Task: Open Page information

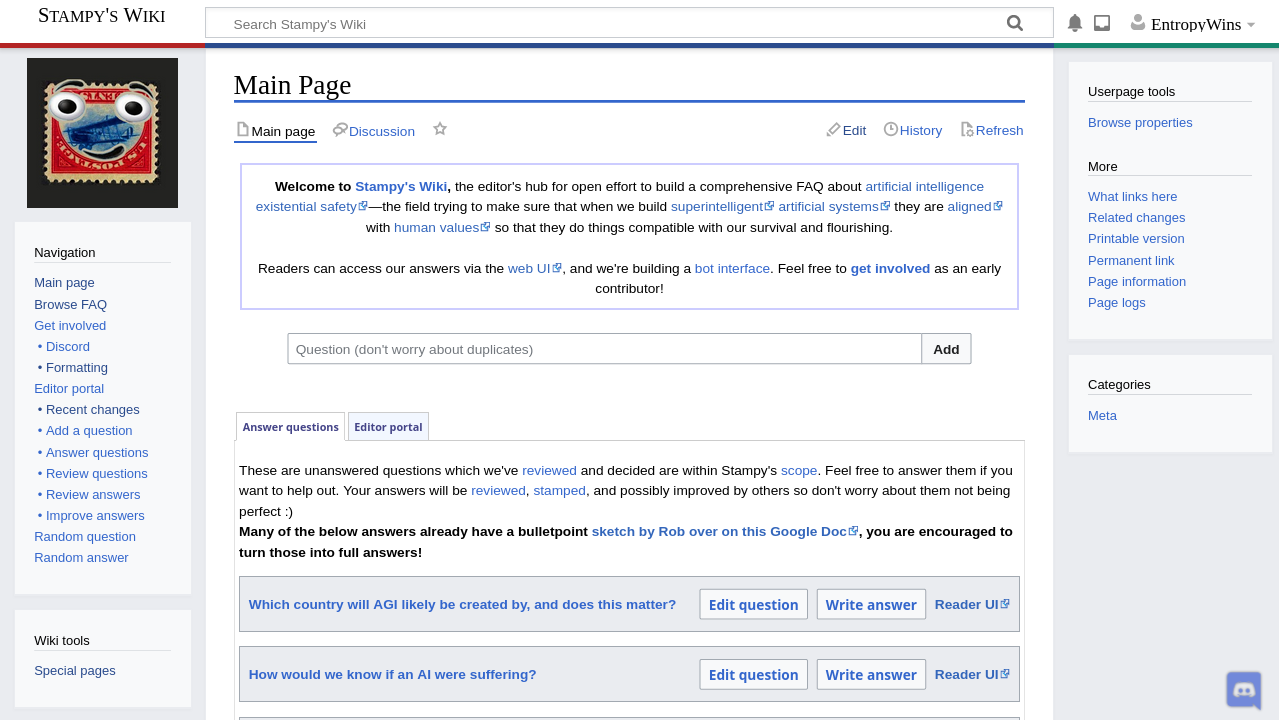Action: (x=1137, y=281)
